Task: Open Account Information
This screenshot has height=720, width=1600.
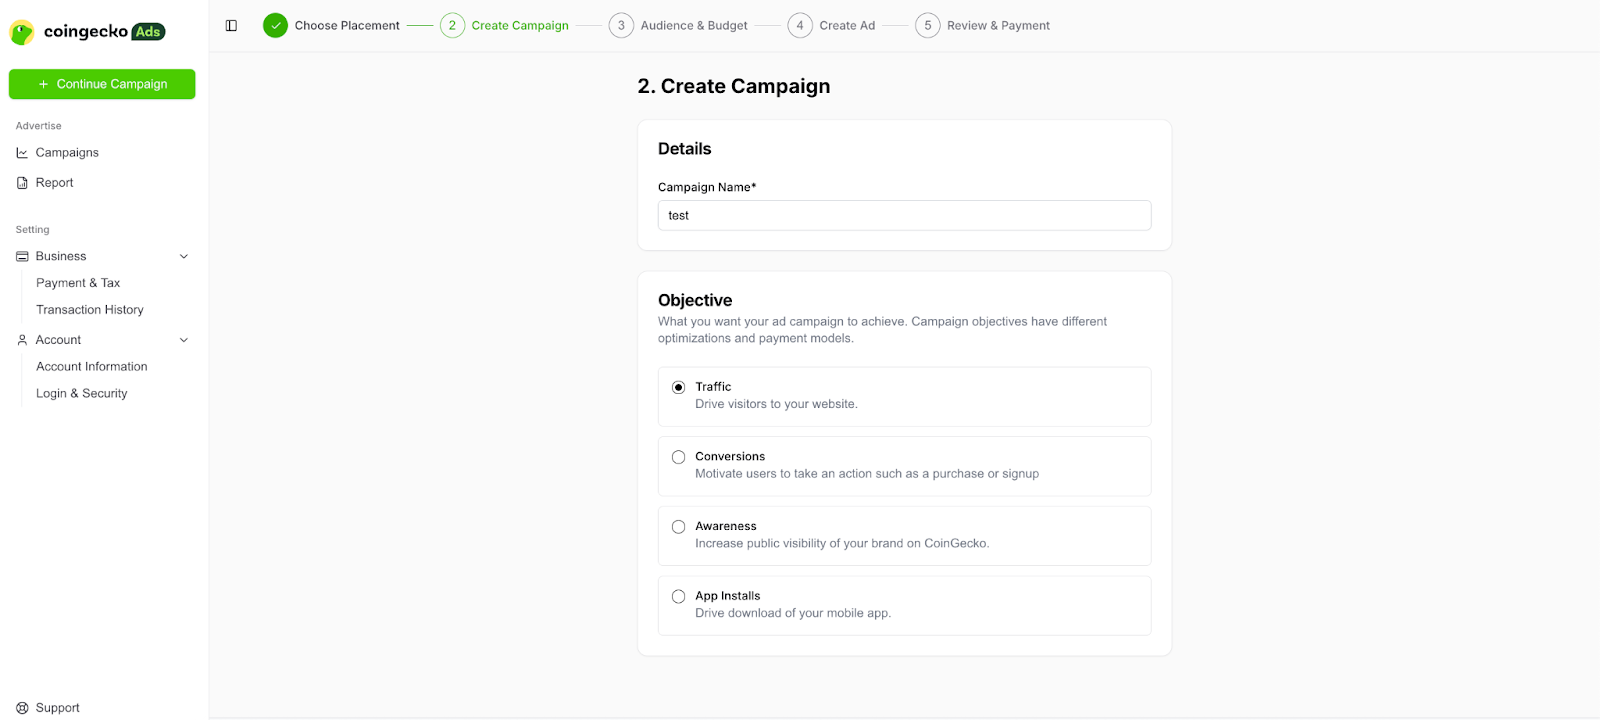Action: (x=92, y=367)
